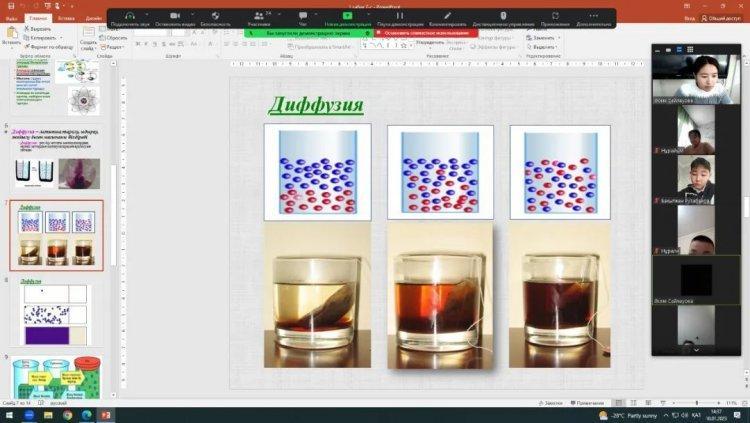Expand Zoom audio options arrow
The width and height of the screenshot is (750, 423).
pyautogui.click(x=146, y=14)
